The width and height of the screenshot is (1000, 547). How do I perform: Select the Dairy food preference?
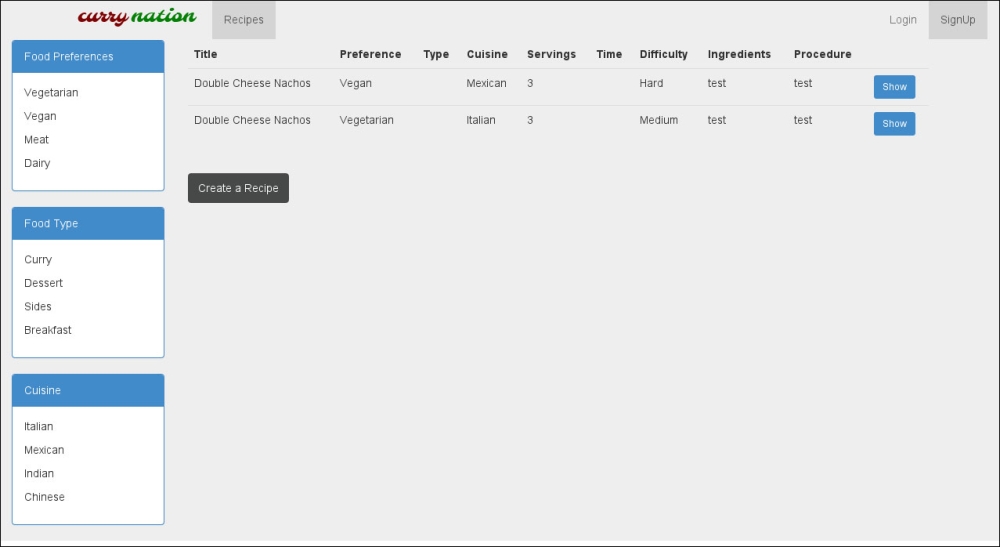(x=37, y=163)
